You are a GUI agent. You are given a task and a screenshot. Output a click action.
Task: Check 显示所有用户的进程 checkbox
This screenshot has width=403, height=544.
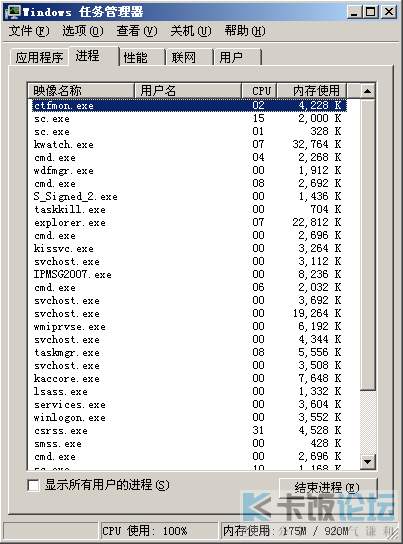[x=33, y=485]
